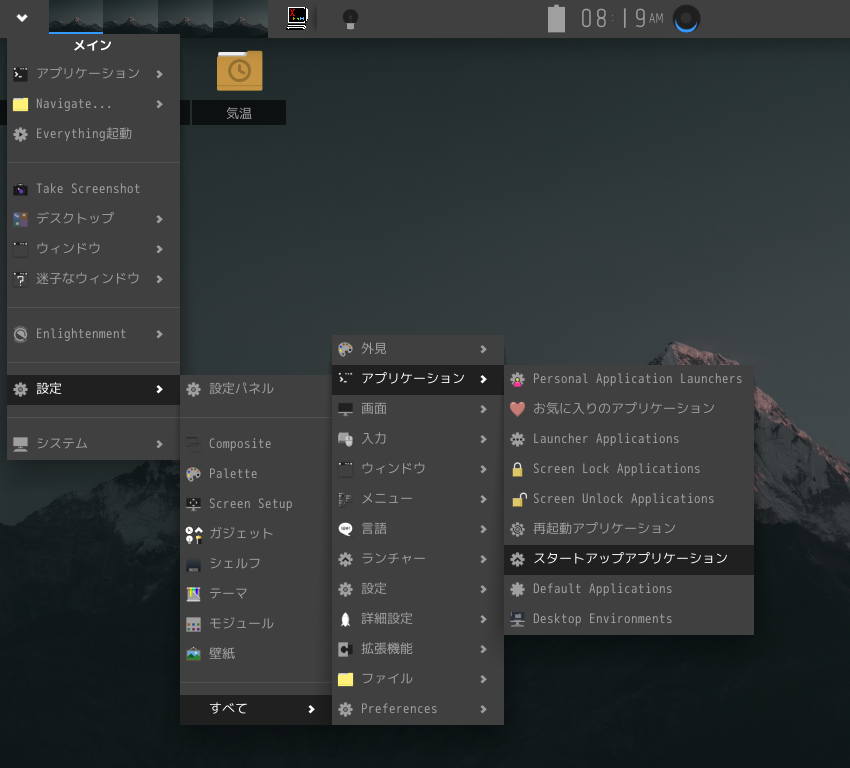This screenshot has width=850, height=768.
Task: Open Desktop Environments menu entry
Action: pyautogui.click(x=602, y=619)
